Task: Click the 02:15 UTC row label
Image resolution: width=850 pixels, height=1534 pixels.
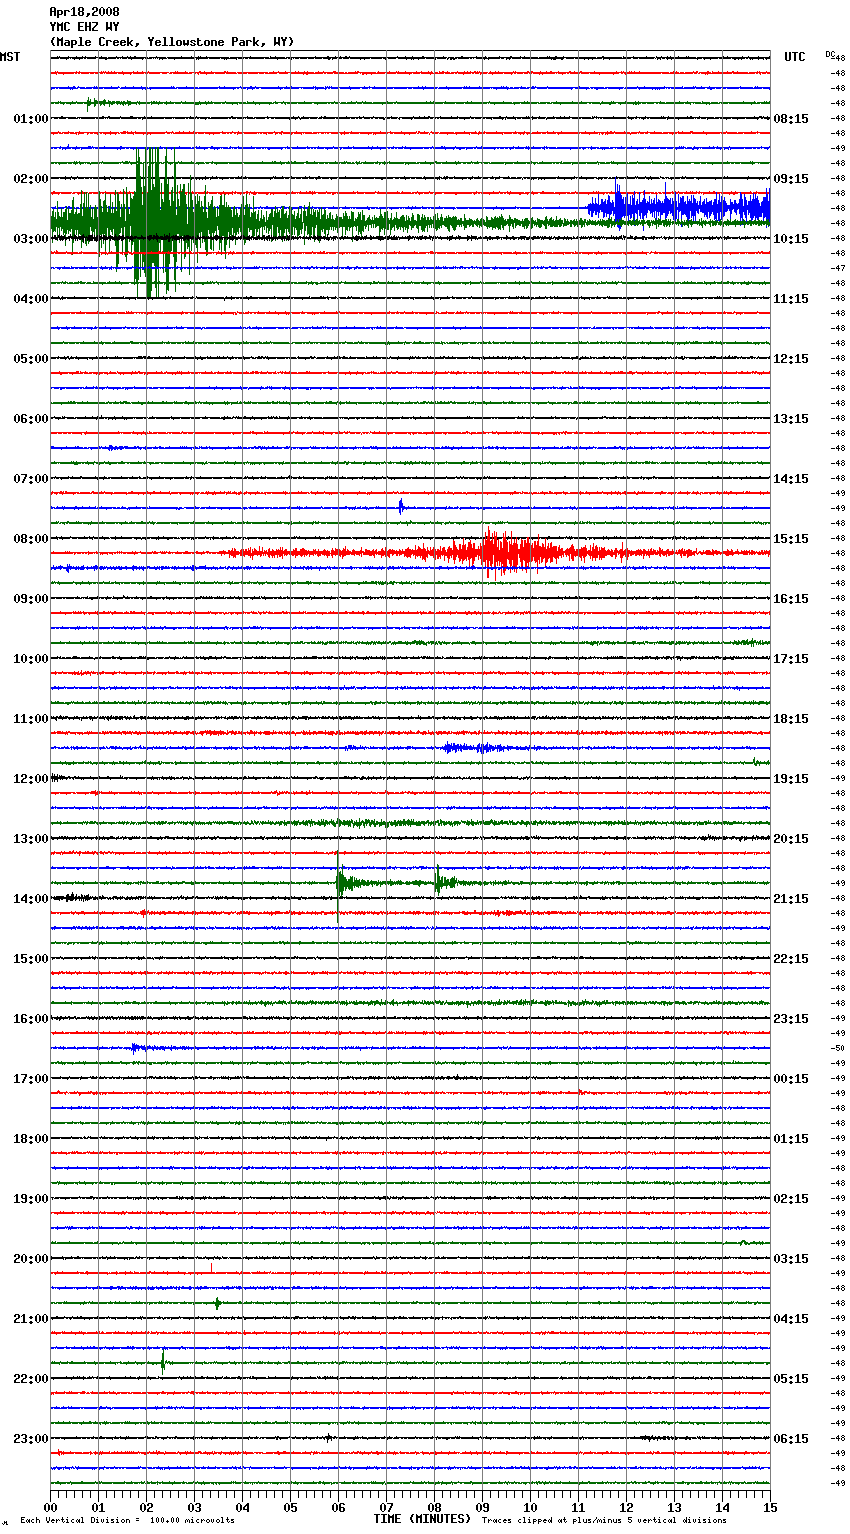Action: coord(791,1199)
